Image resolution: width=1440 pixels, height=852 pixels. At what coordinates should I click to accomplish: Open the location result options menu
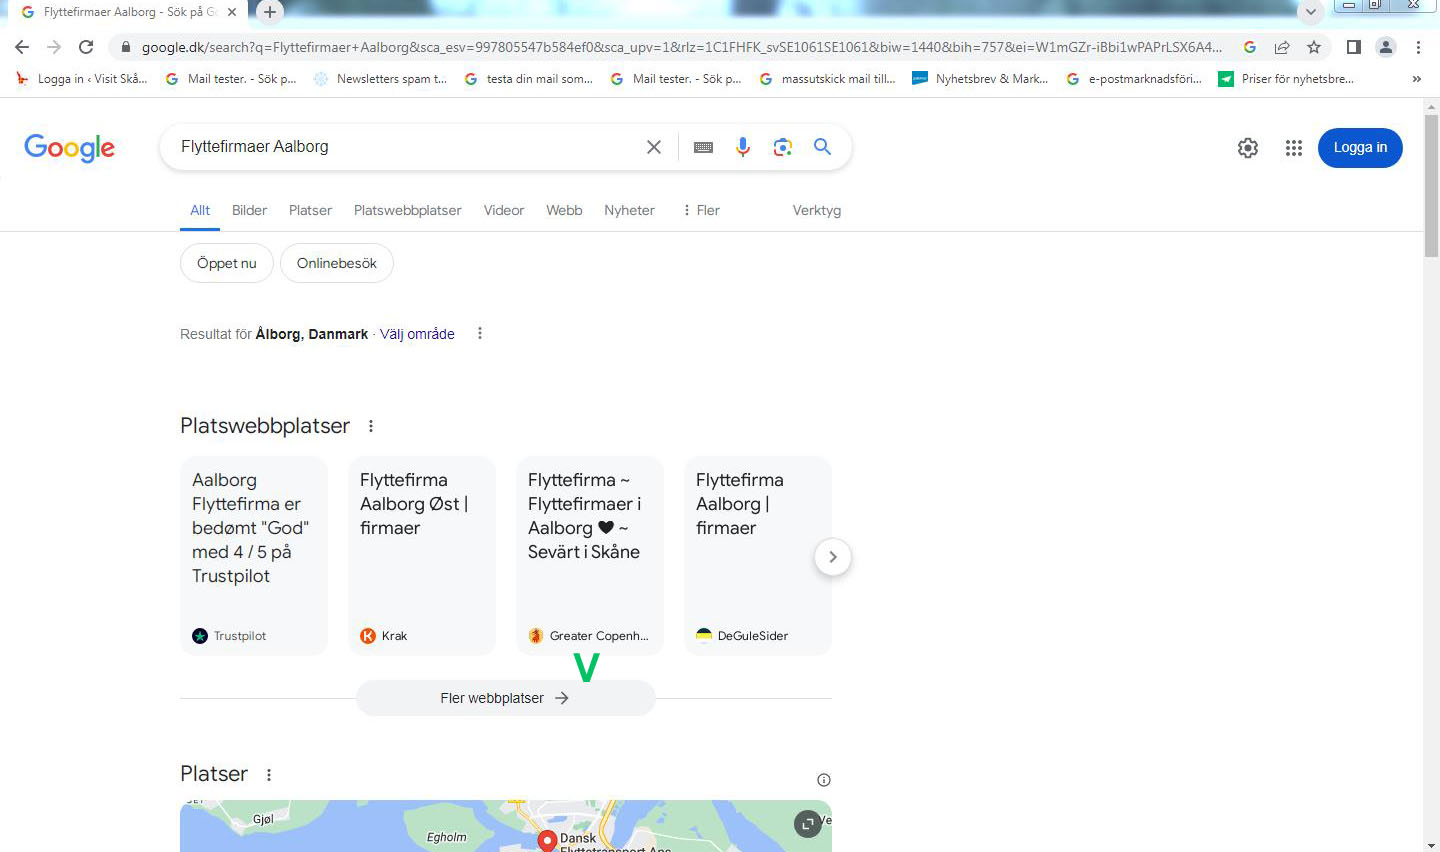(x=480, y=333)
